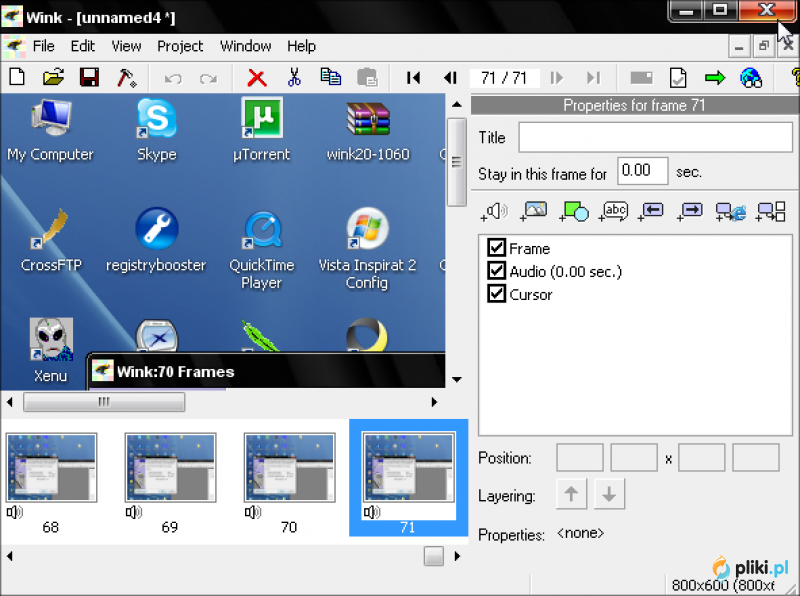Click the Undo arrow icon
800x596 pixels.
[x=173, y=79]
